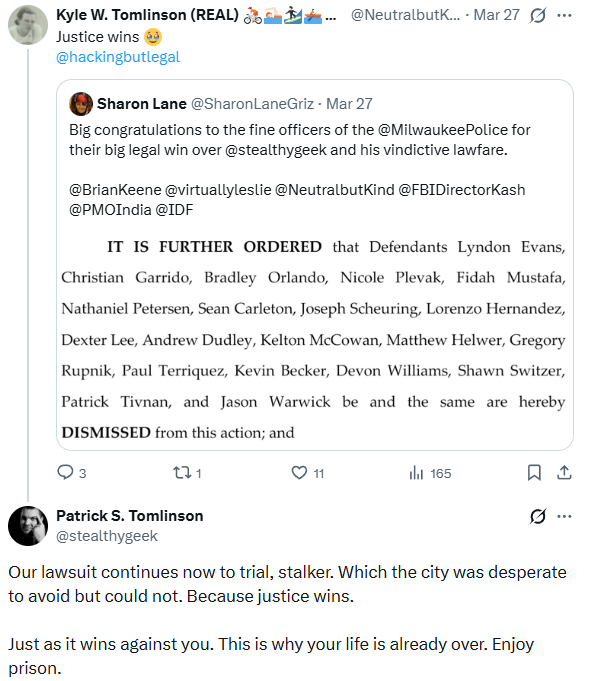Viewport: 589px width, 681px height.
Task: Like the Justice wins tweet
Action: point(308,473)
